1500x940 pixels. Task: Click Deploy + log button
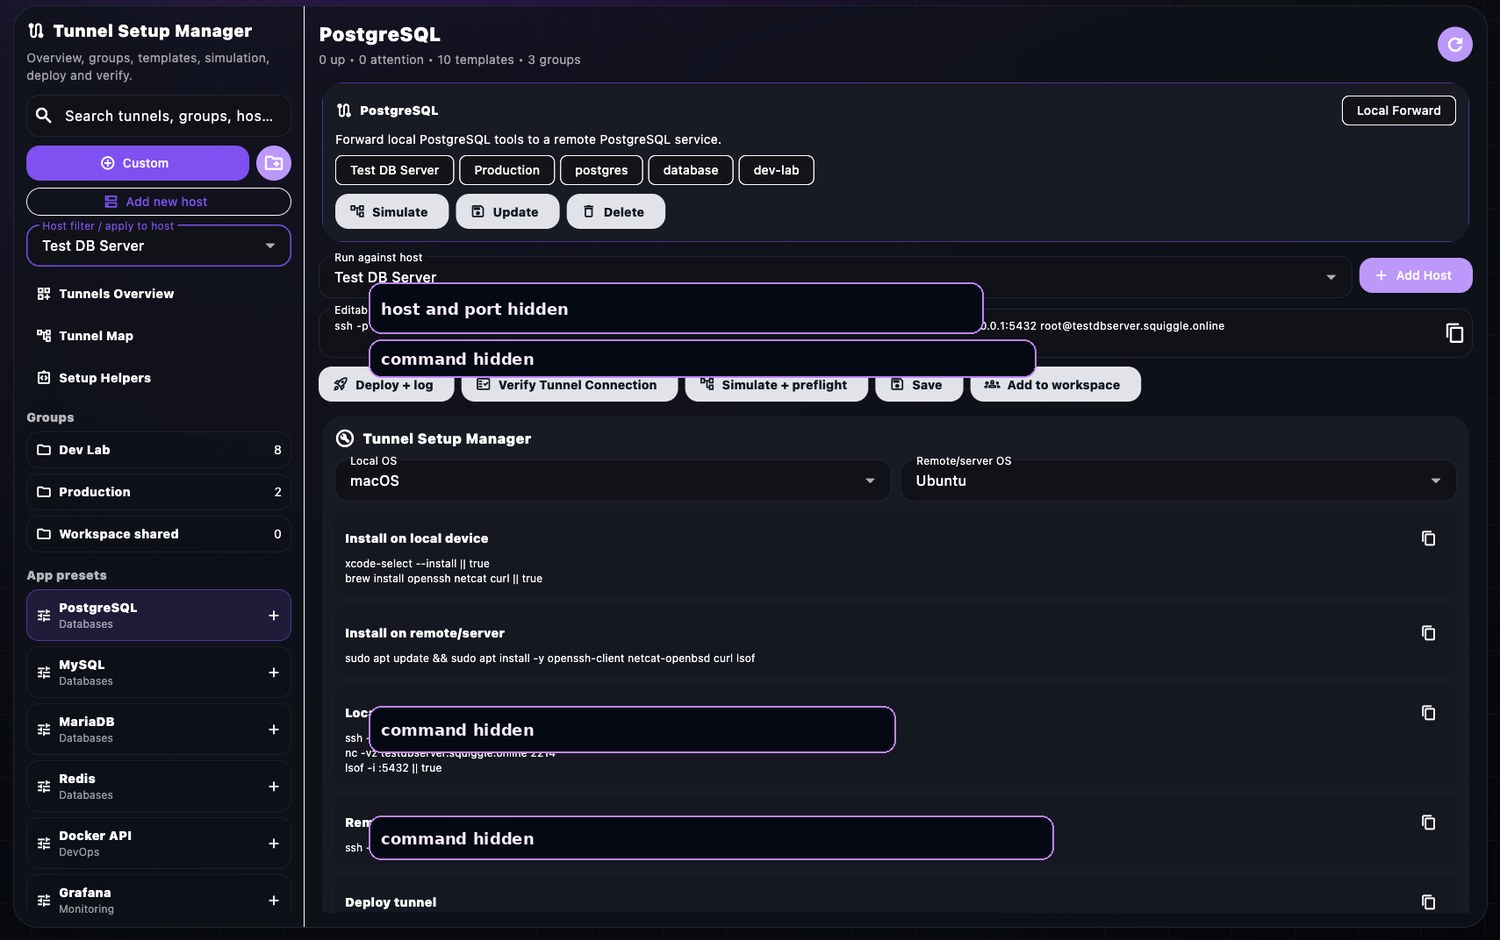coord(386,385)
